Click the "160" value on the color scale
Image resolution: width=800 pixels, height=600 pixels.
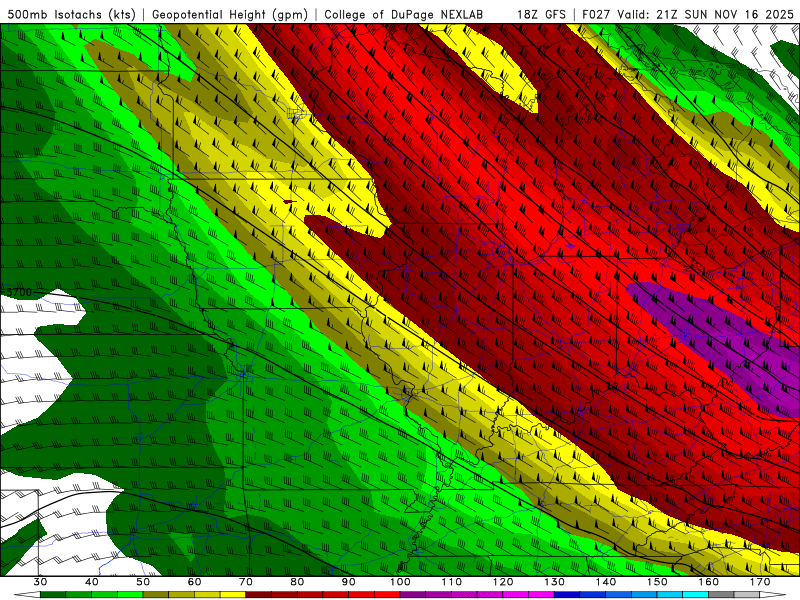(x=709, y=582)
